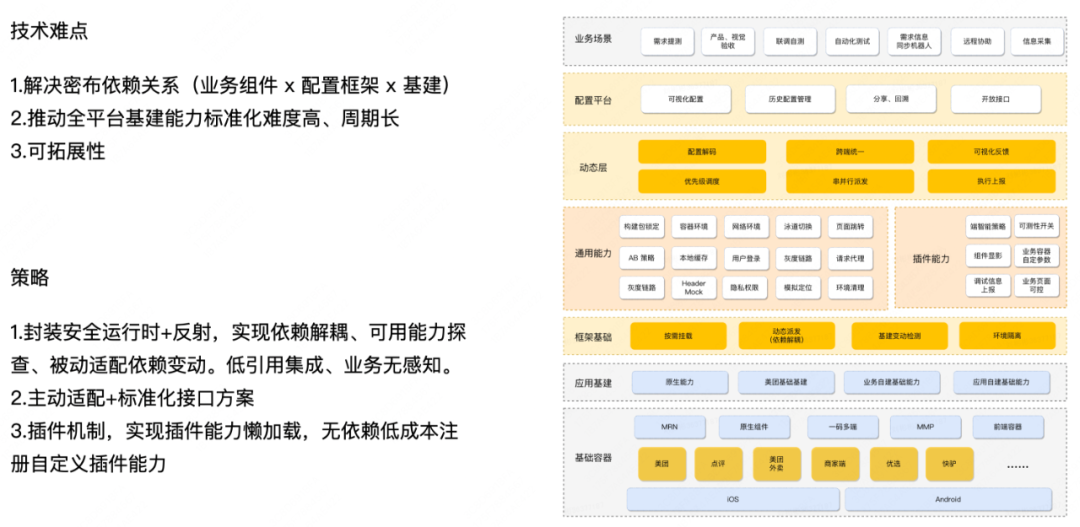Viewport: 1080px width, 527px height.
Task: Select the 2.主动适配+标准化接口方案 line
Action: pyautogui.click(x=132, y=398)
